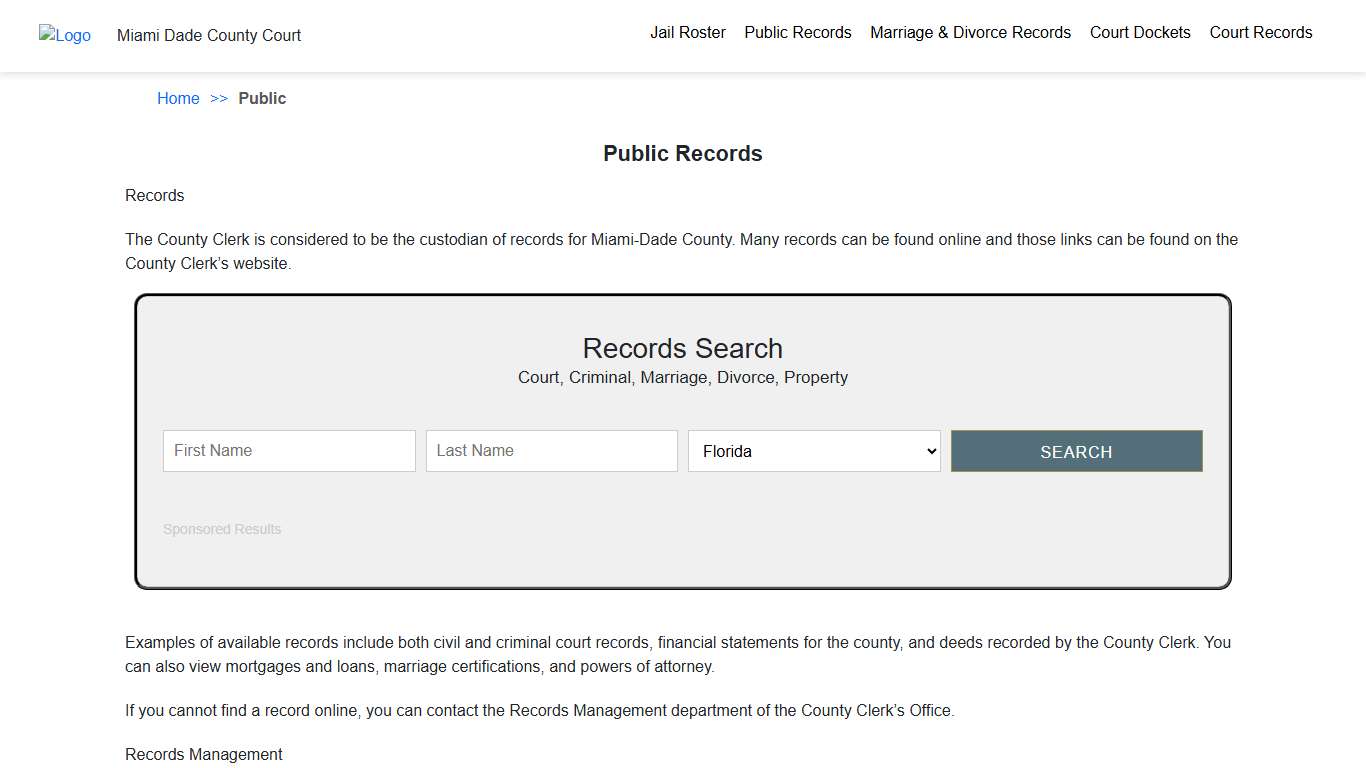View the Court Dockets page
This screenshot has height=768, width=1366.
(1140, 32)
